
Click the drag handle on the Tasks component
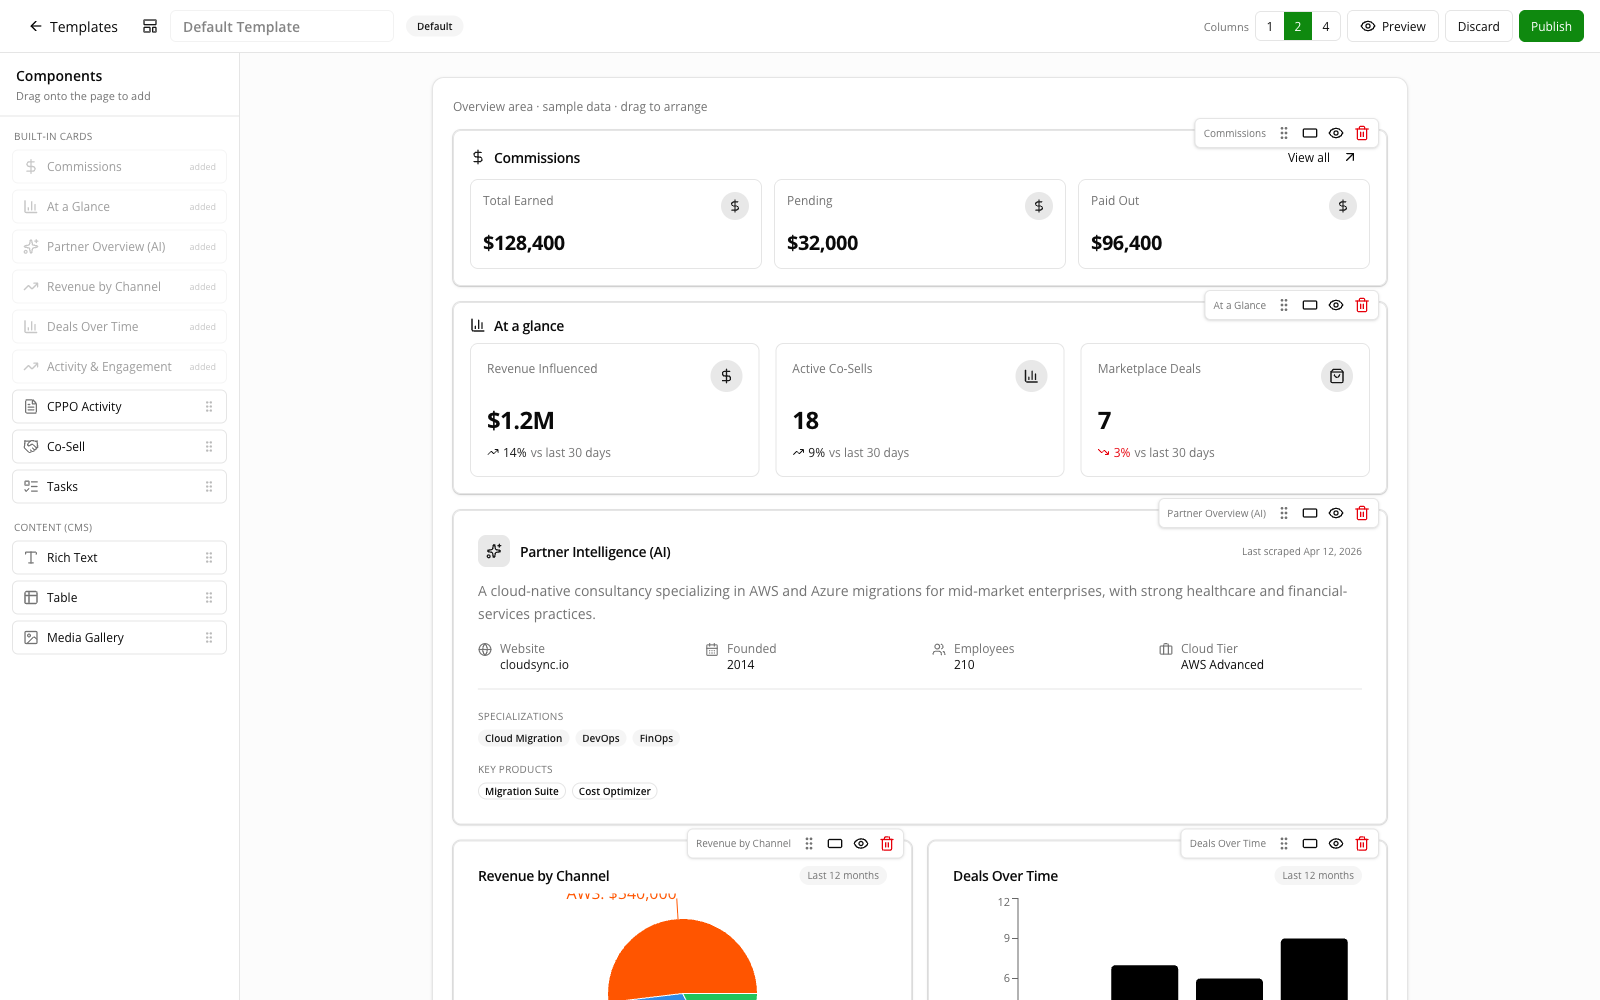tap(209, 487)
